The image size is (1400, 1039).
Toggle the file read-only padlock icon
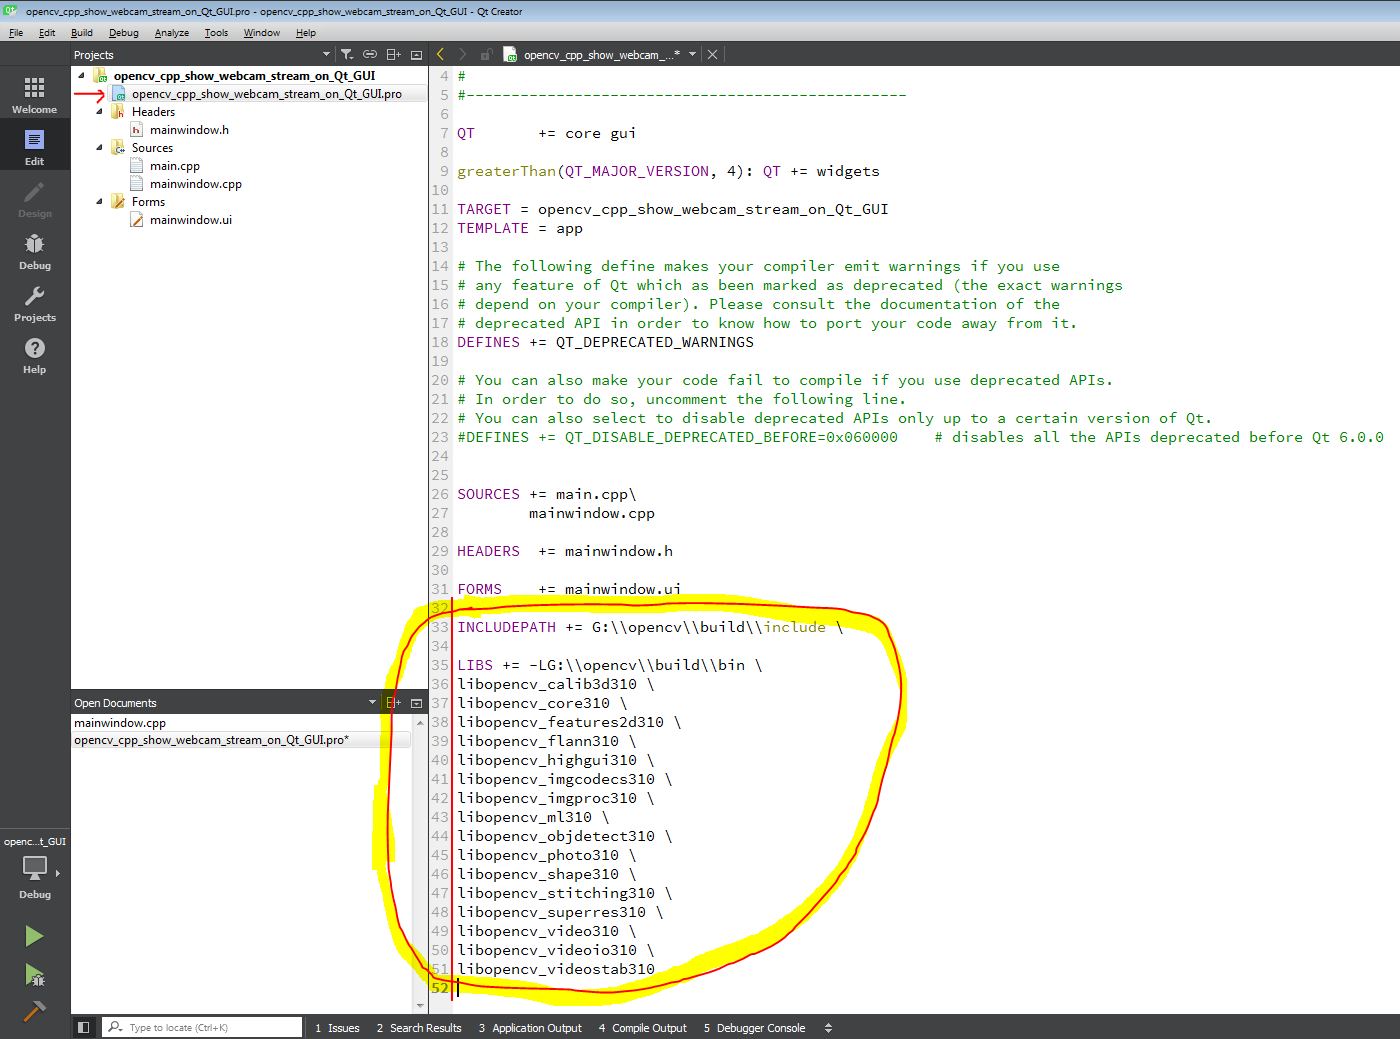click(487, 54)
